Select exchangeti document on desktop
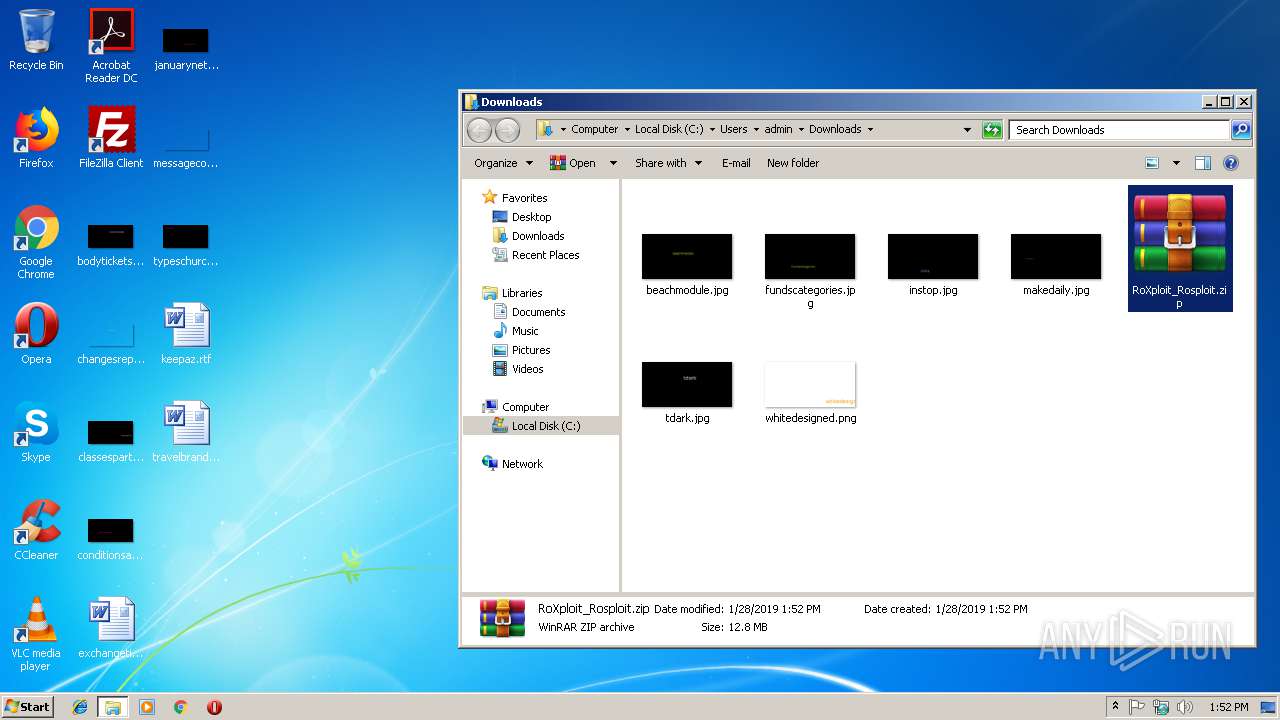Screen dimensions: 1280x720 tap(111, 628)
